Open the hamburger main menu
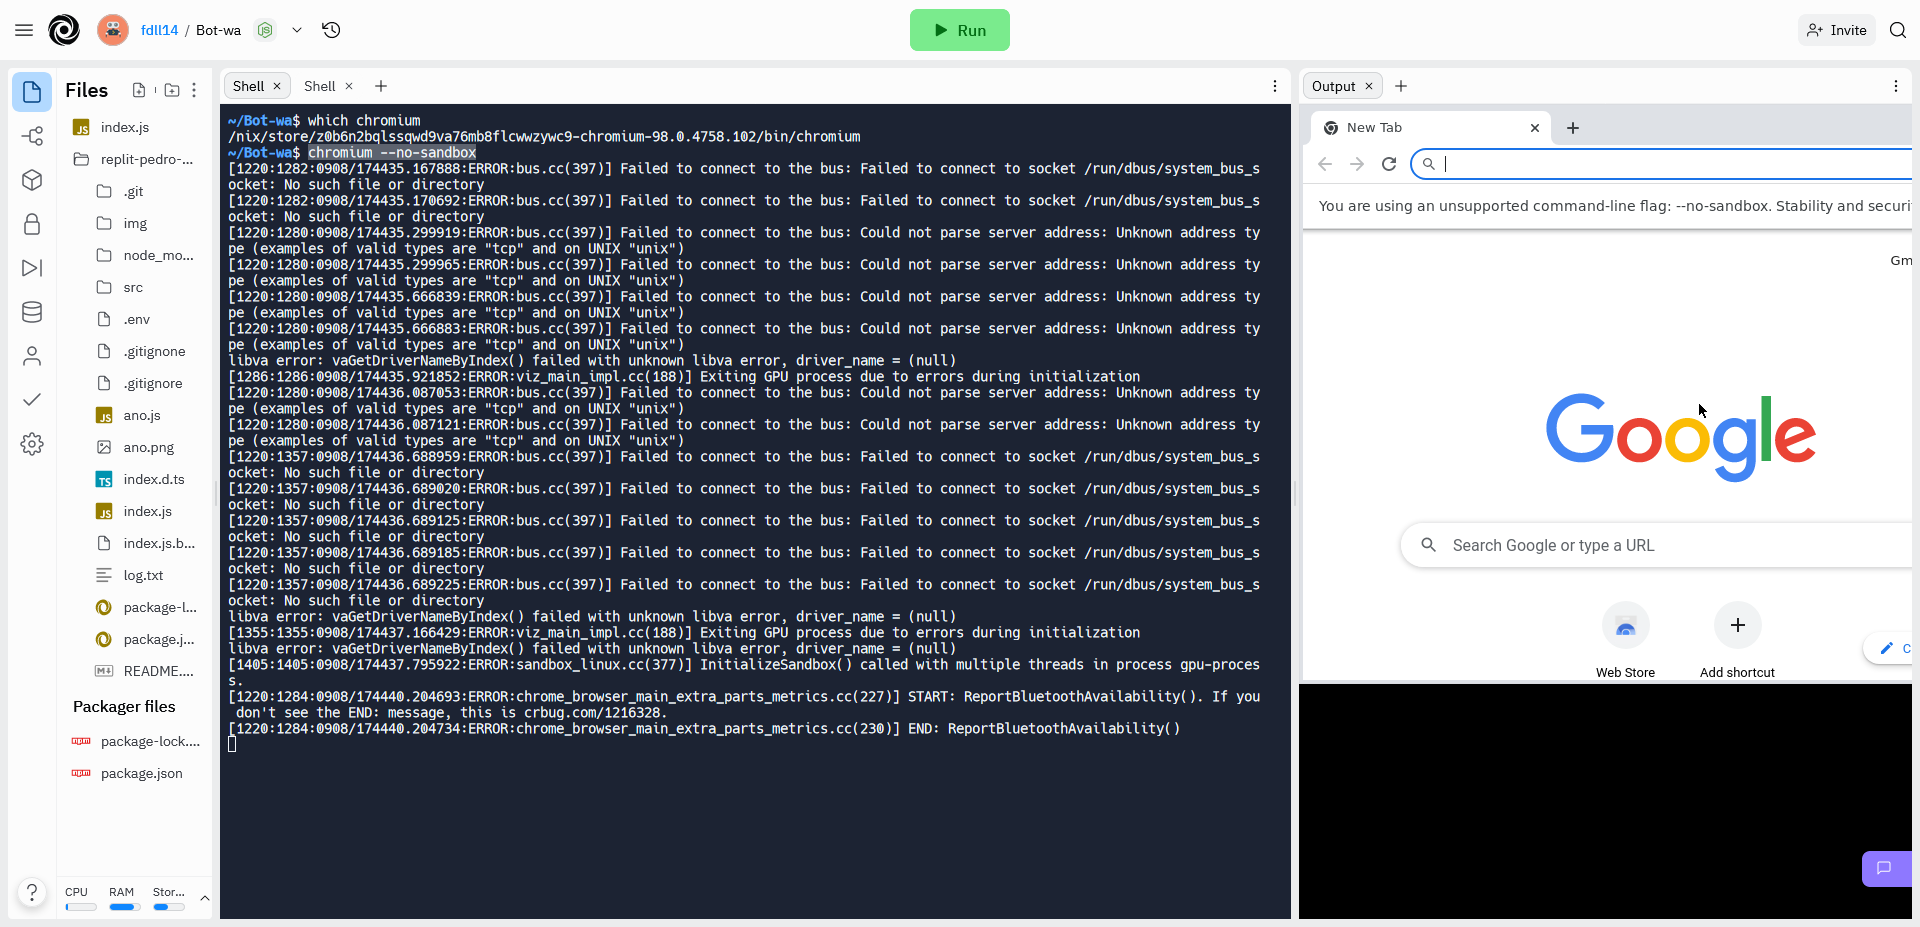Viewport: 1920px width, 927px height. click(24, 30)
